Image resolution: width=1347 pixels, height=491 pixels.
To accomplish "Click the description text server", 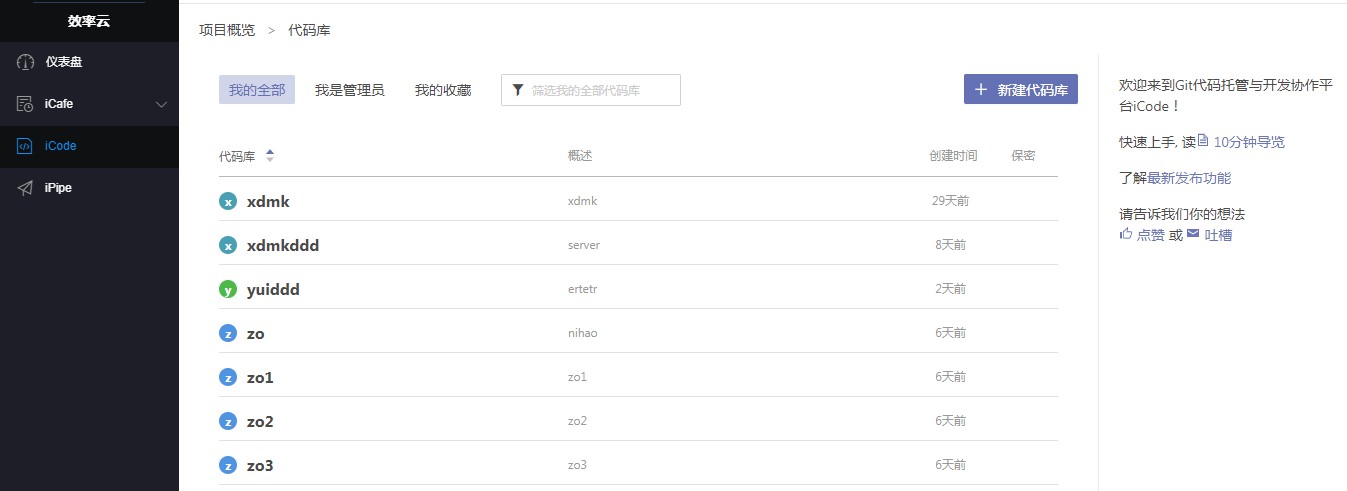I will click(584, 245).
